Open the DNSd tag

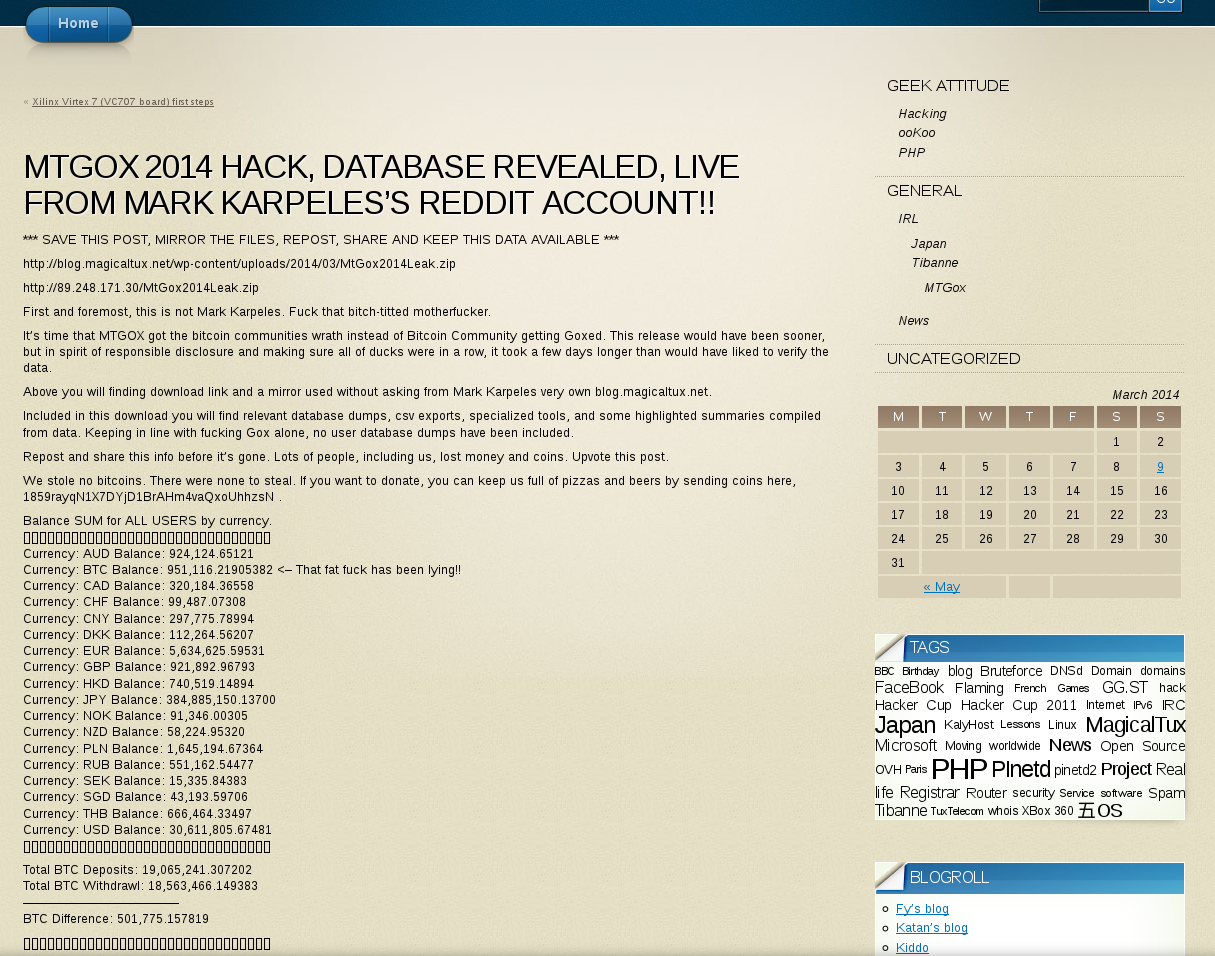(x=1066, y=671)
